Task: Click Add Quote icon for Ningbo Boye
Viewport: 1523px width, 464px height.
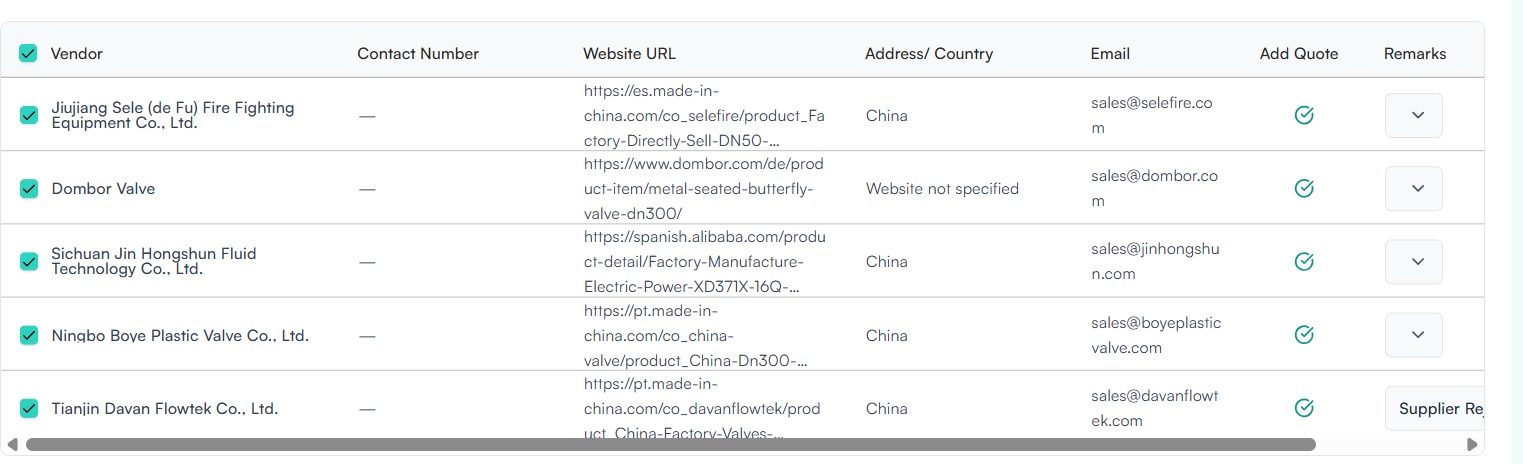Action: click(x=1303, y=335)
